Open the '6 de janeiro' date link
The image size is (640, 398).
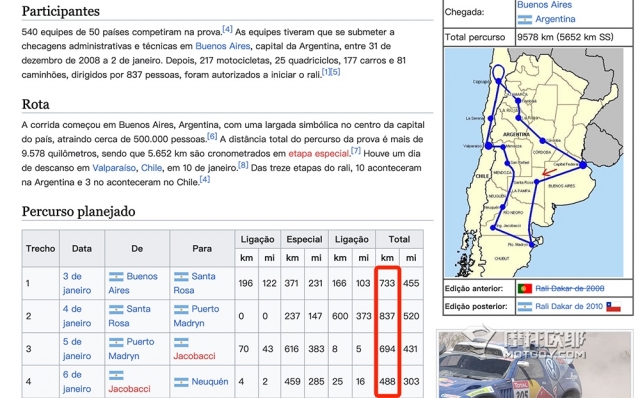coord(77,381)
